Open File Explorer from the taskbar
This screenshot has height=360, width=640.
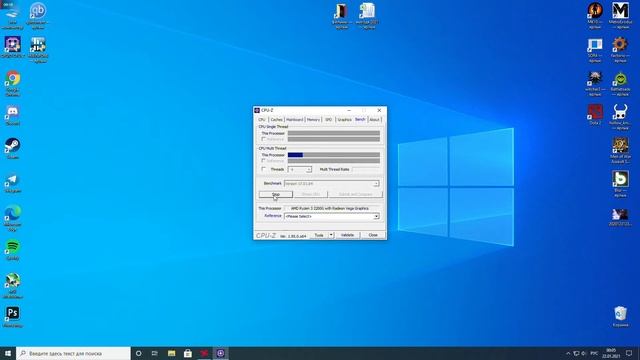(x=171, y=353)
